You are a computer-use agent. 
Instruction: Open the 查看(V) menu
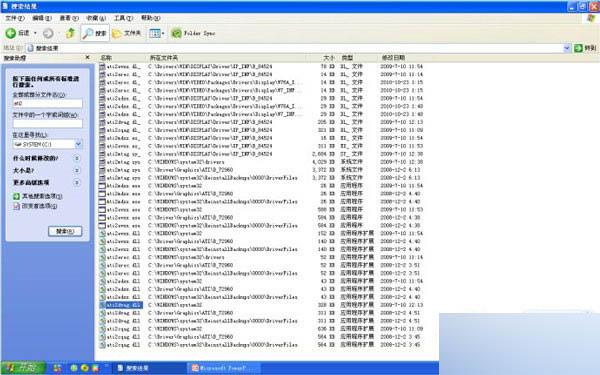69,18
